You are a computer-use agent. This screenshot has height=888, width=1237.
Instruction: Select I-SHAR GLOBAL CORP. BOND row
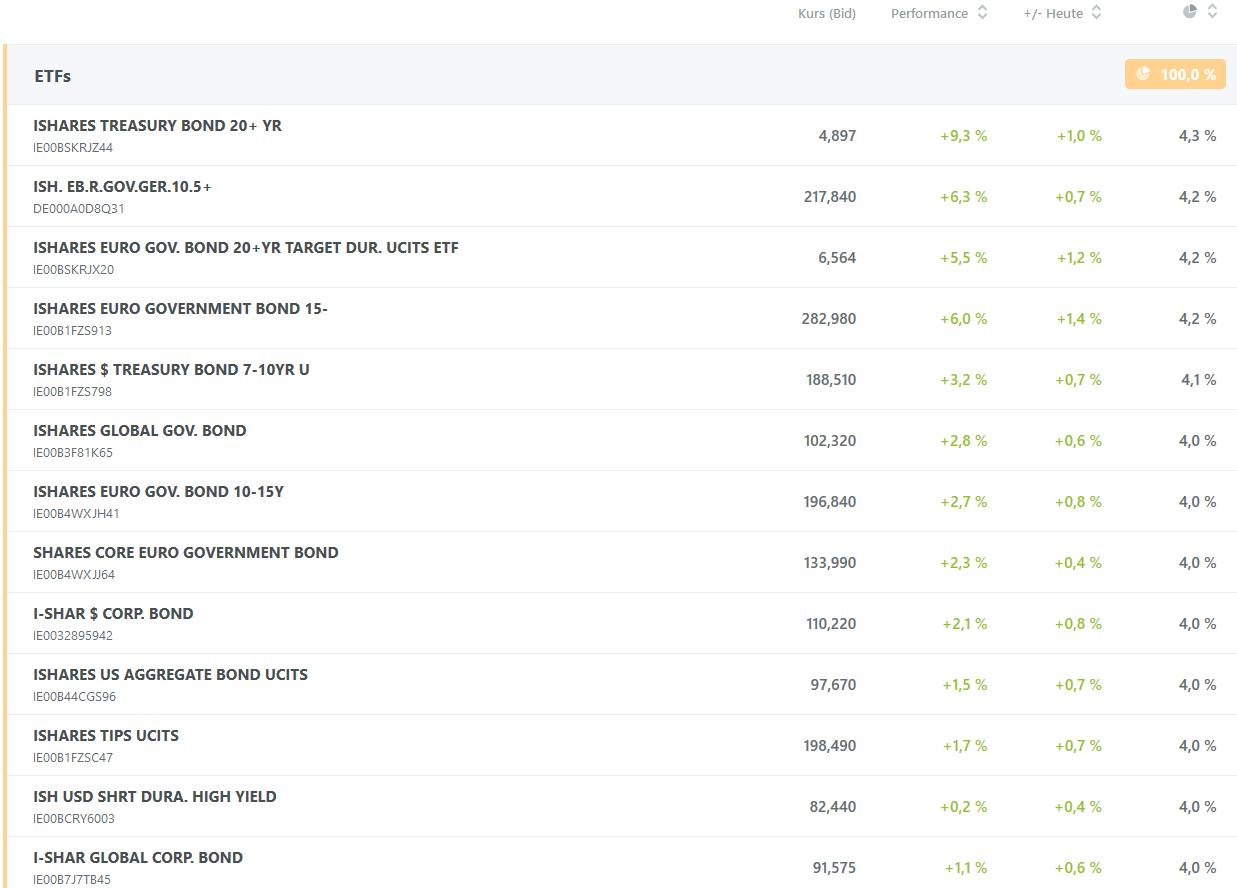[138, 858]
